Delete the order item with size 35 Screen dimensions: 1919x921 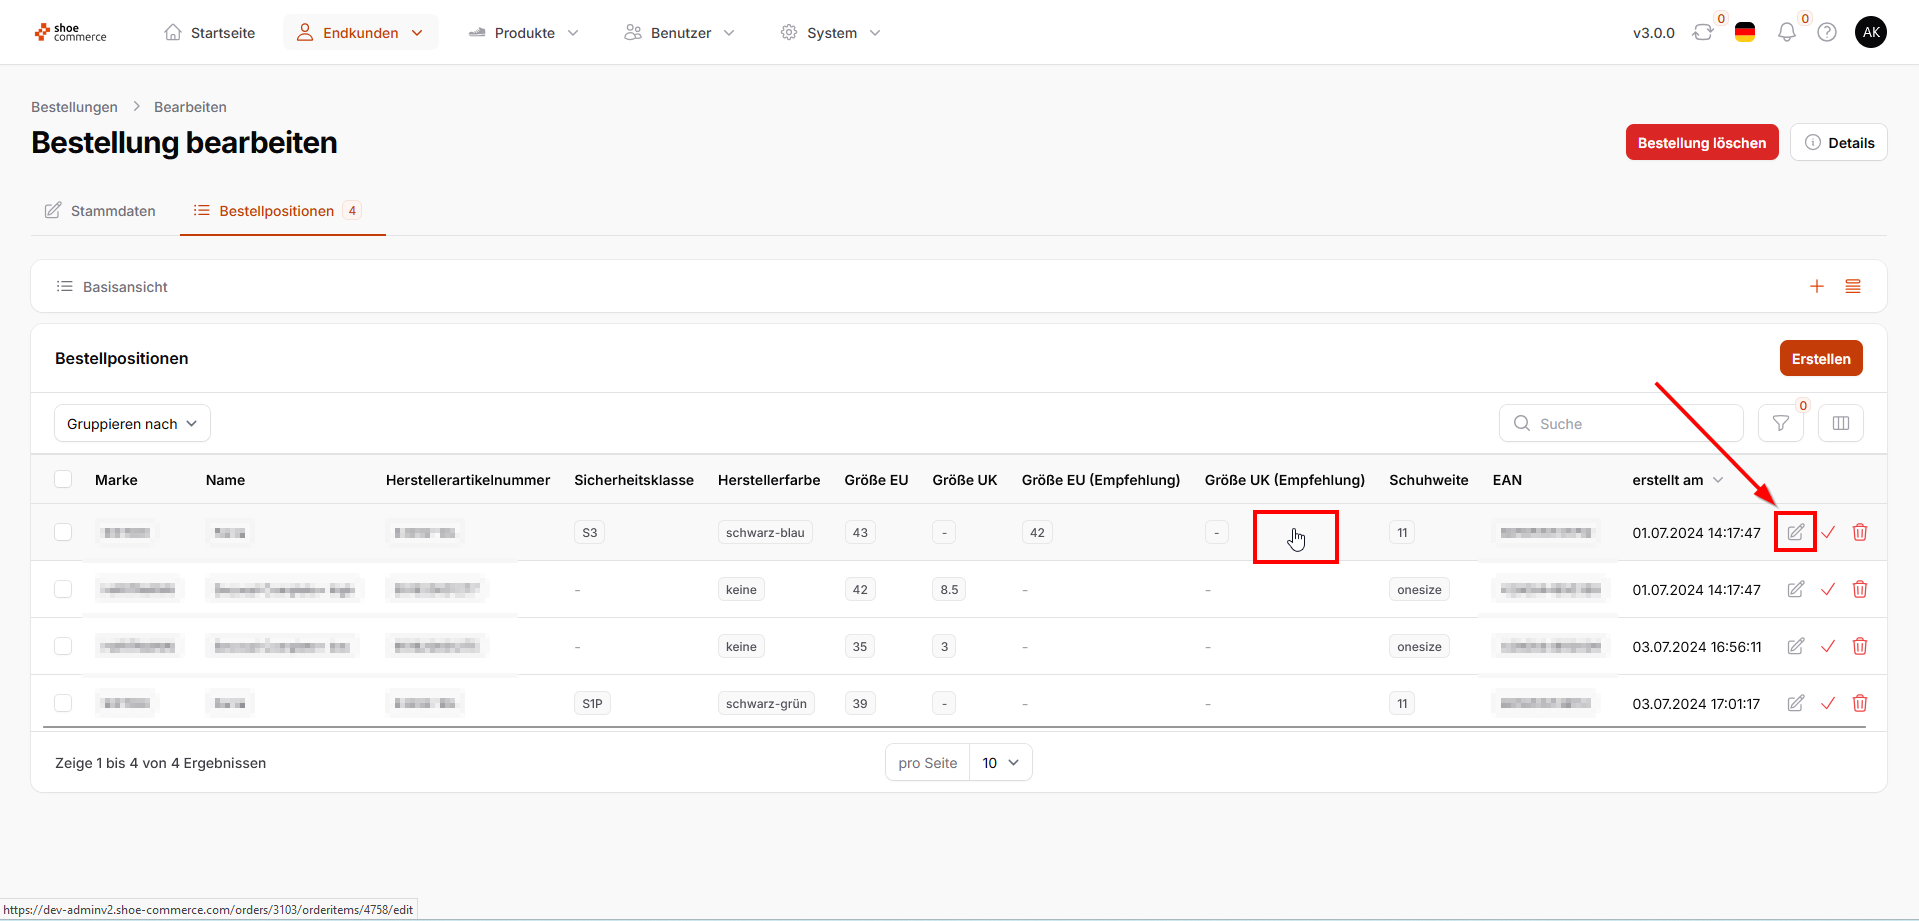tap(1860, 646)
